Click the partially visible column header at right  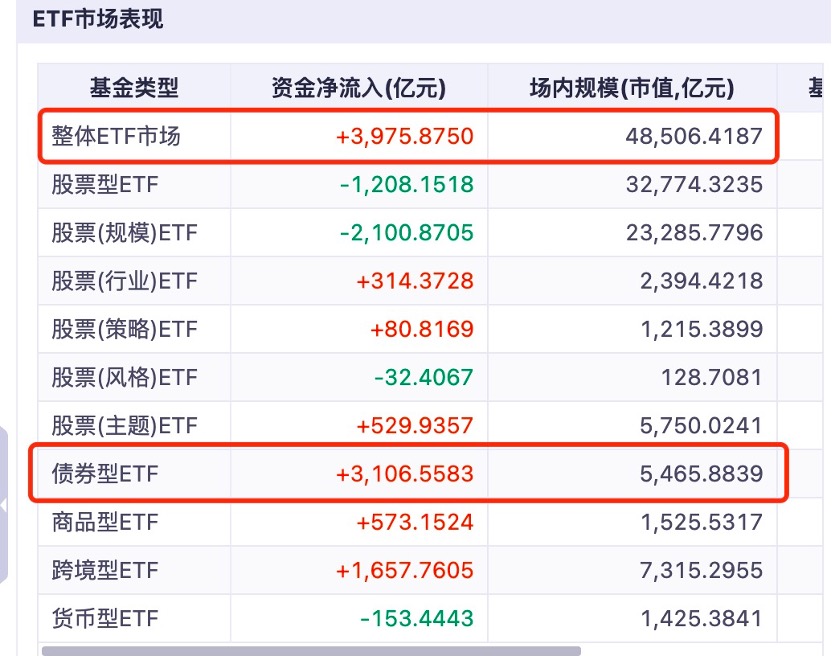coord(816,88)
